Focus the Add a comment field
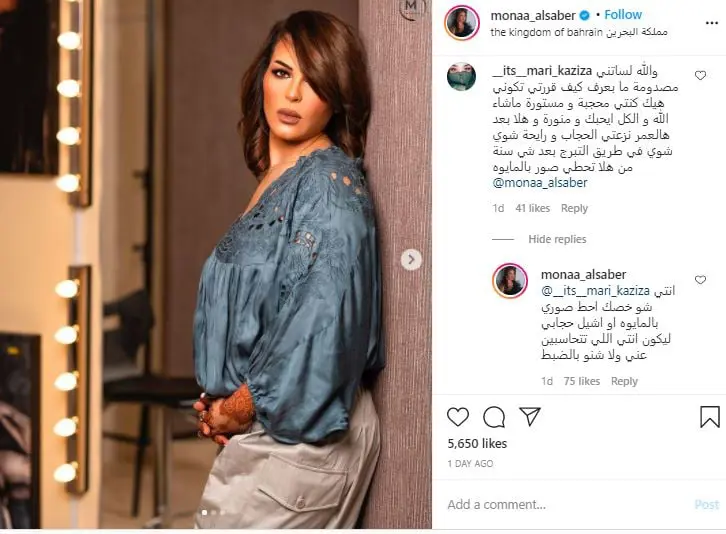Viewport: 726px width, 534px height. (565, 504)
